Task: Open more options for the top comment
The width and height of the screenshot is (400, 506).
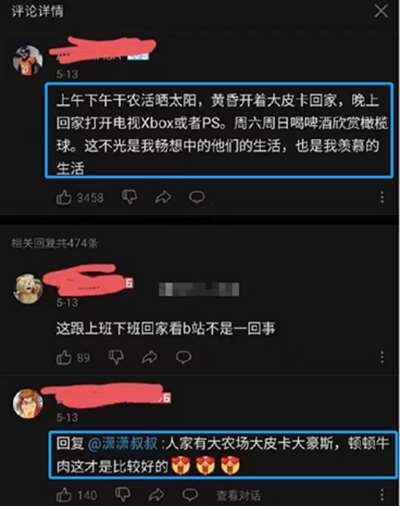Action: click(x=382, y=197)
